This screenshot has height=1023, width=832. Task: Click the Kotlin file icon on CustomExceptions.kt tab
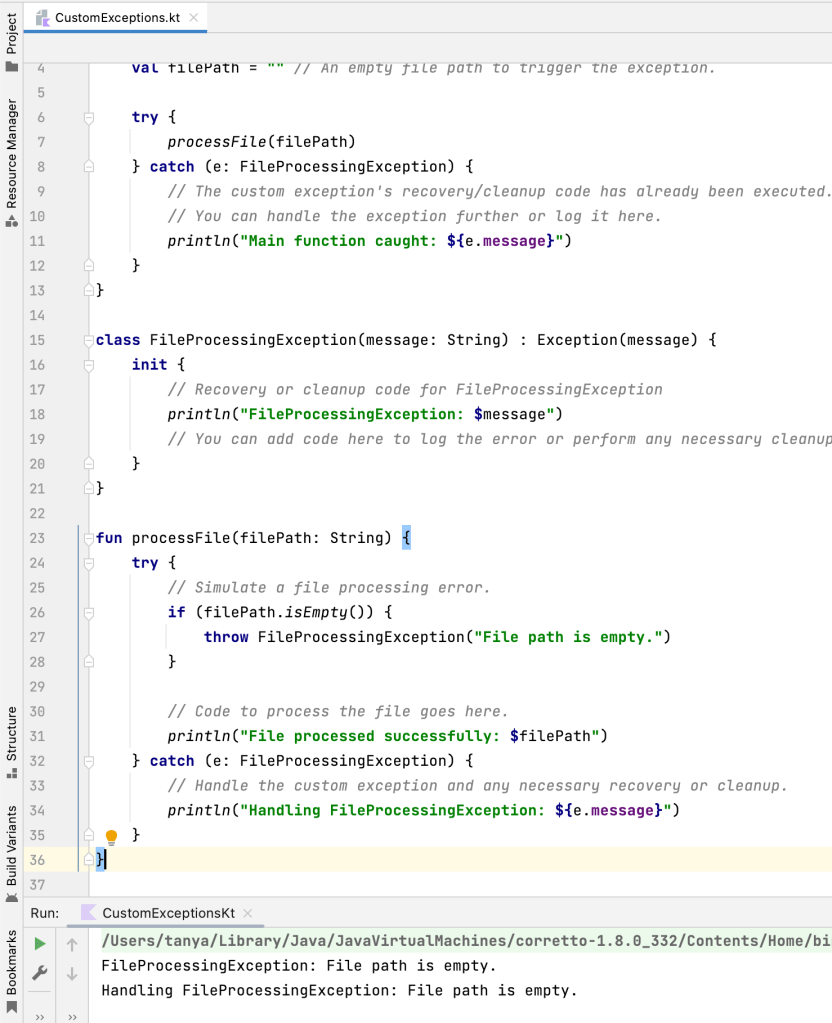(x=42, y=17)
